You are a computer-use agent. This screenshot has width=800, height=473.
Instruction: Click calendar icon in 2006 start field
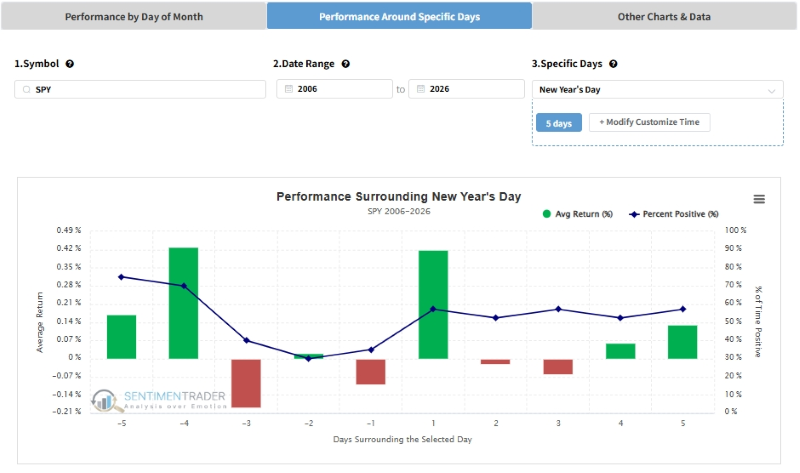(x=289, y=89)
